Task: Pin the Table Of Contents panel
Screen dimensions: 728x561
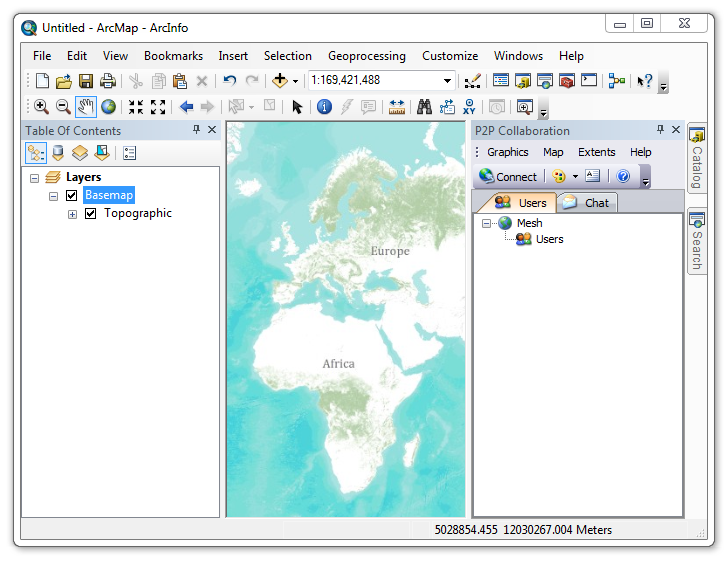Action: 196,130
